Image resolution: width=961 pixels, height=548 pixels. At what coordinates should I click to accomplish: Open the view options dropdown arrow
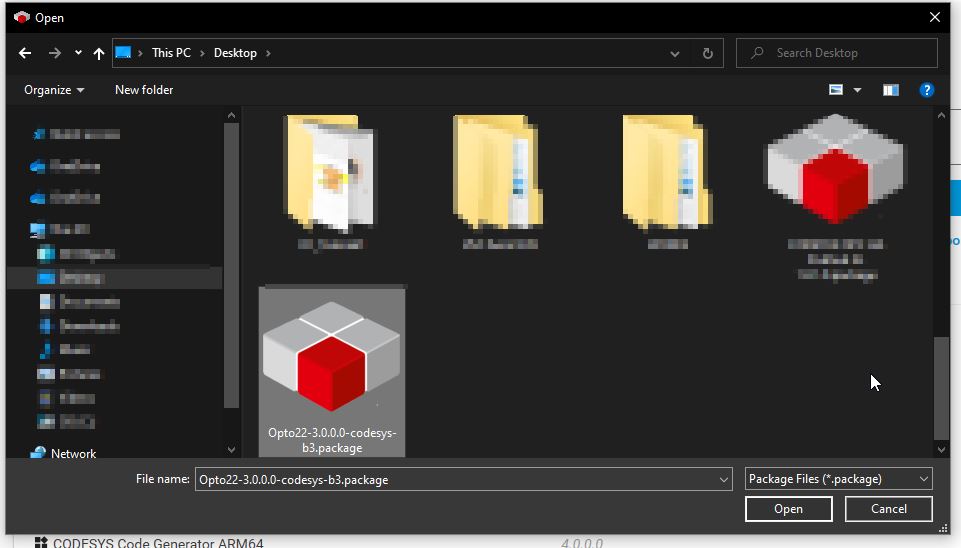pyautogui.click(x=857, y=91)
